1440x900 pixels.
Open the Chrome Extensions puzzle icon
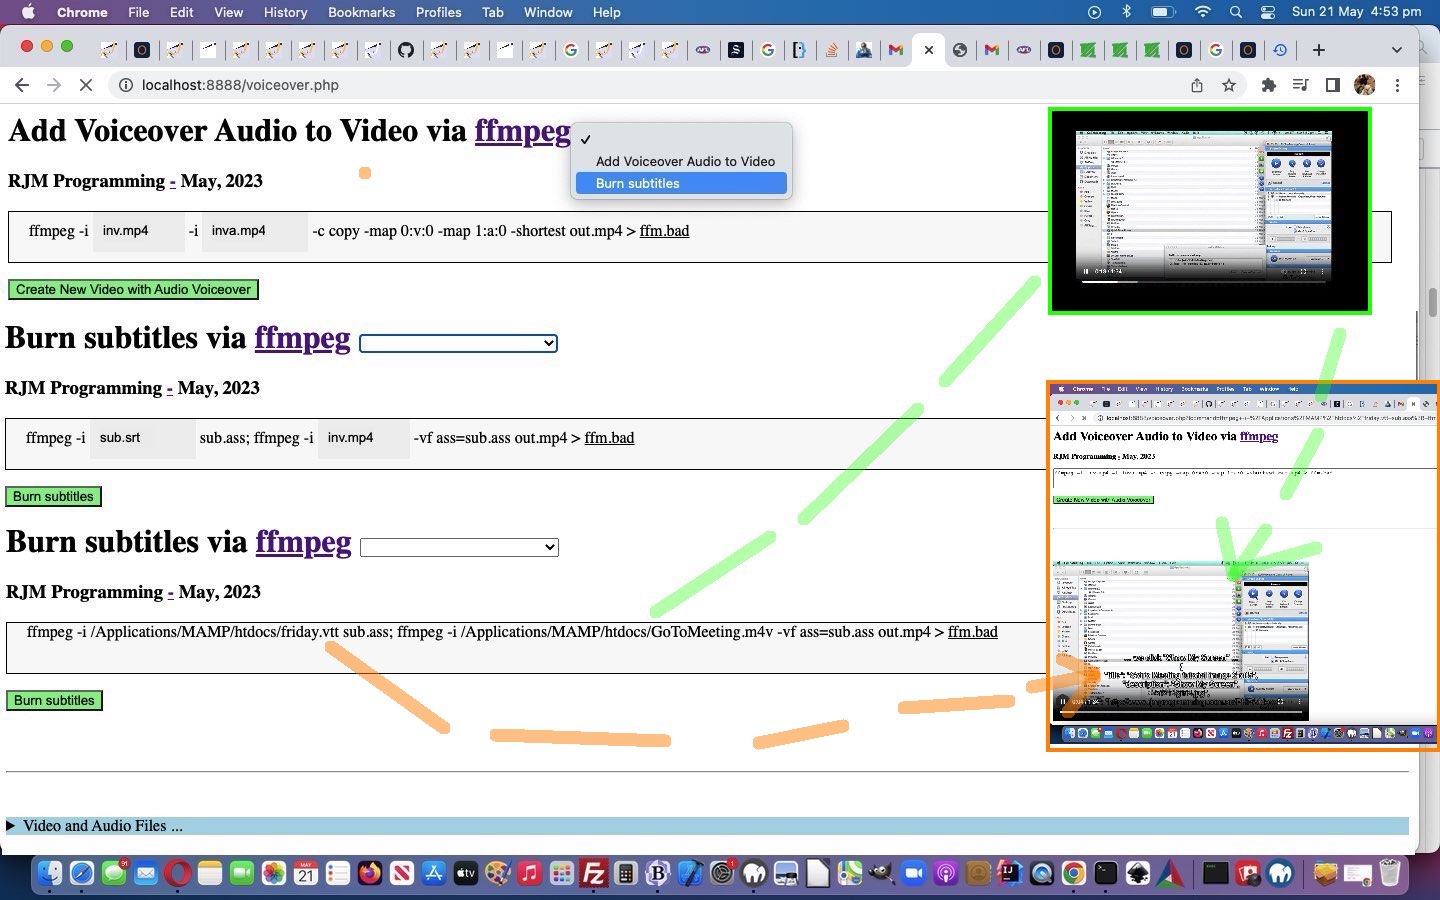coord(1268,85)
